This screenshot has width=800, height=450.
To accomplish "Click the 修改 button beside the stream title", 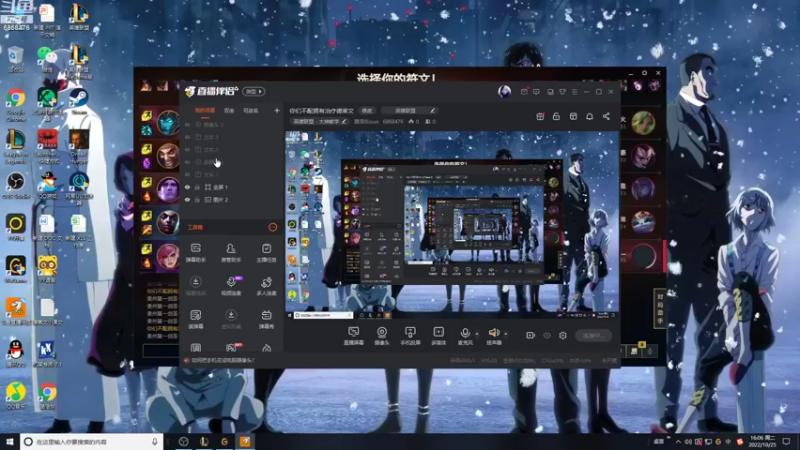I will point(367,111).
